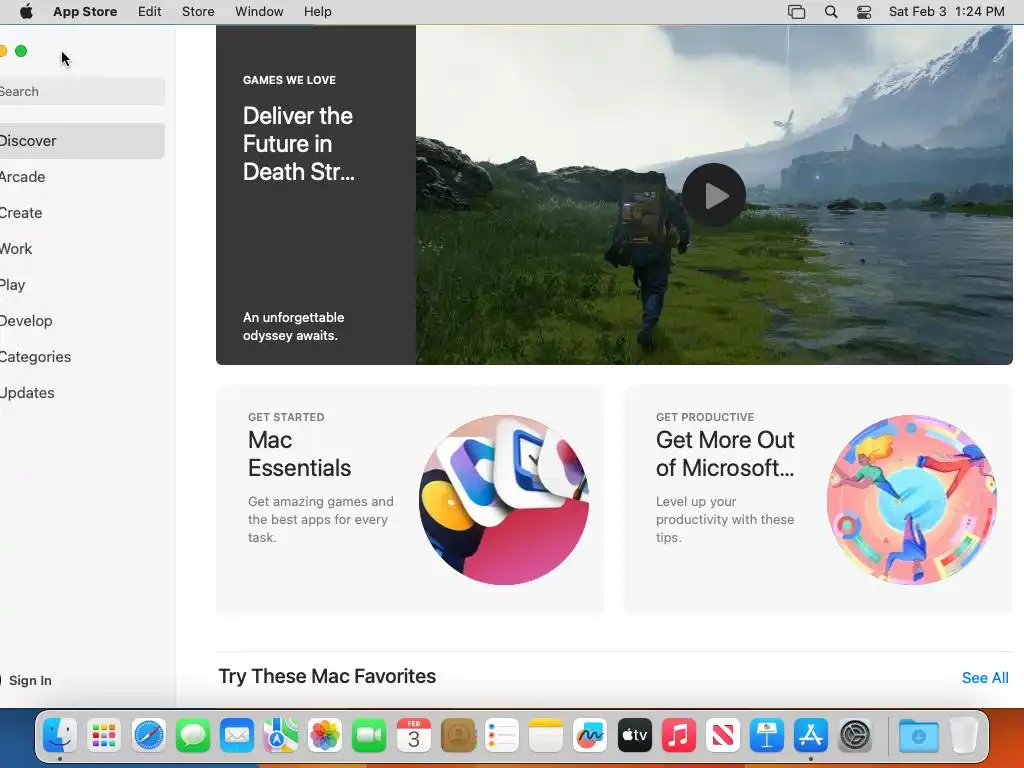Launch Apple TV from Dock
This screenshot has width=1024, height=768.
pos(634,736)
